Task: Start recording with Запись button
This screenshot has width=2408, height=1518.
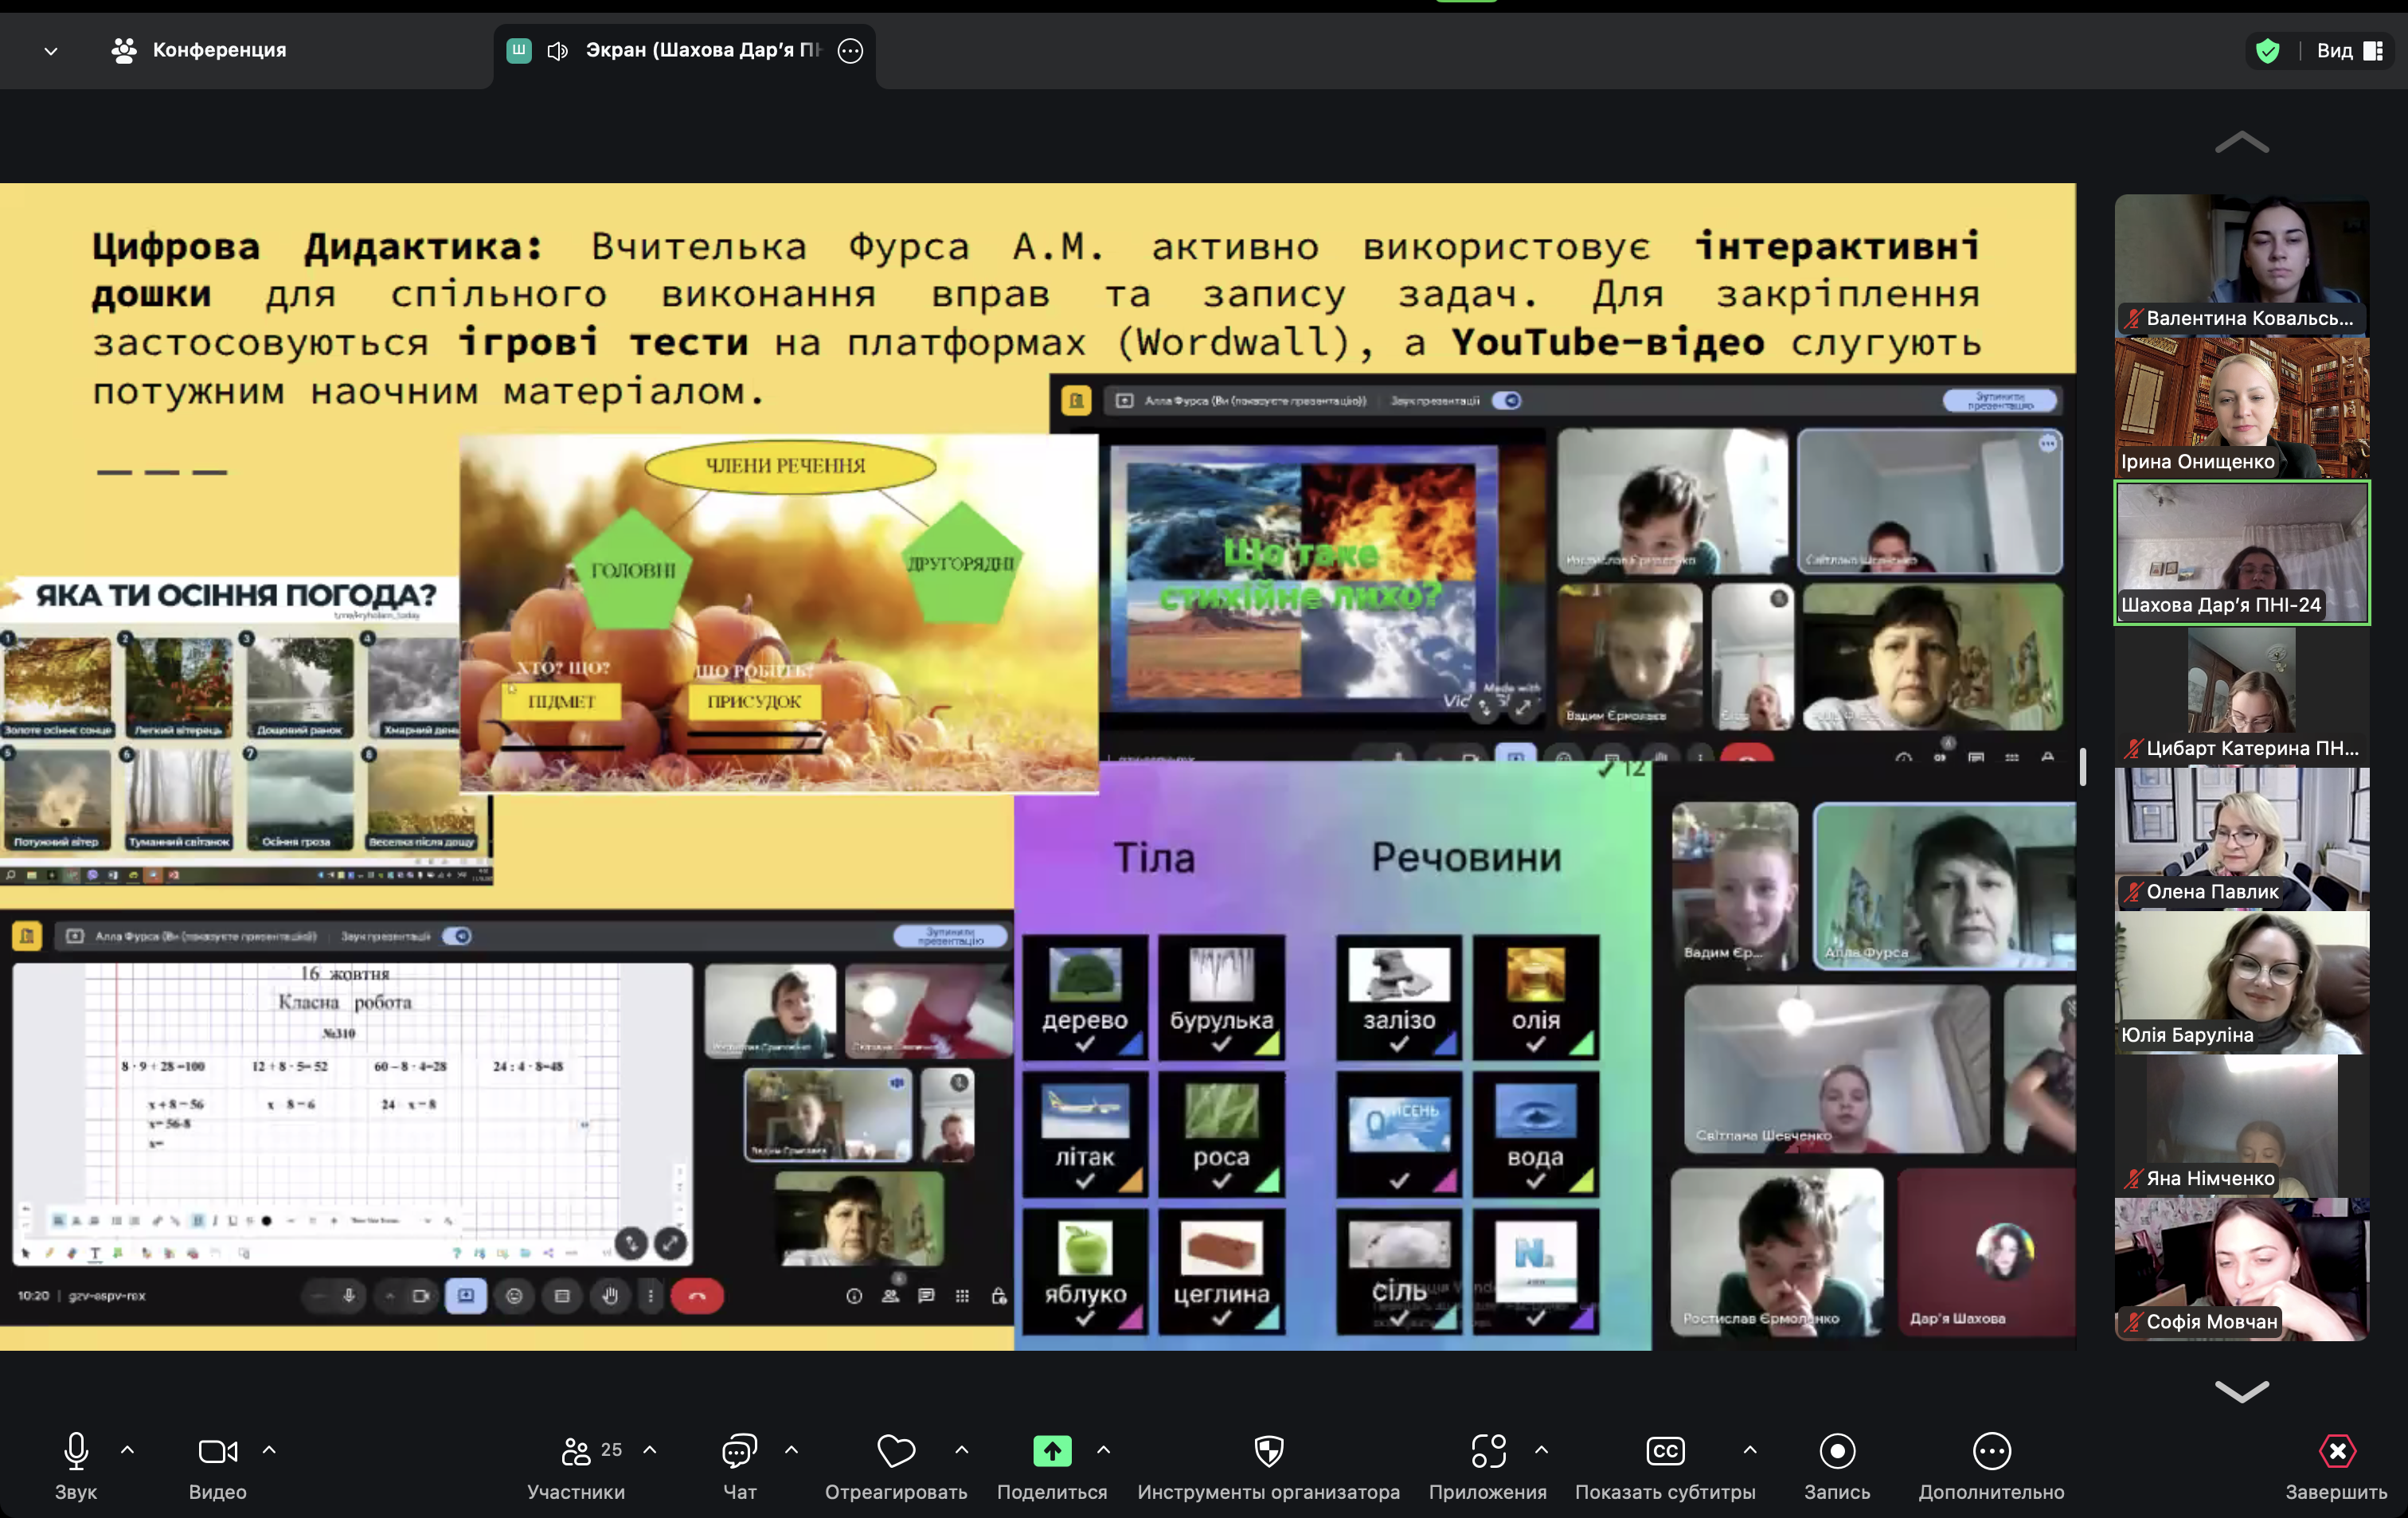Action: point(1836,1451)
